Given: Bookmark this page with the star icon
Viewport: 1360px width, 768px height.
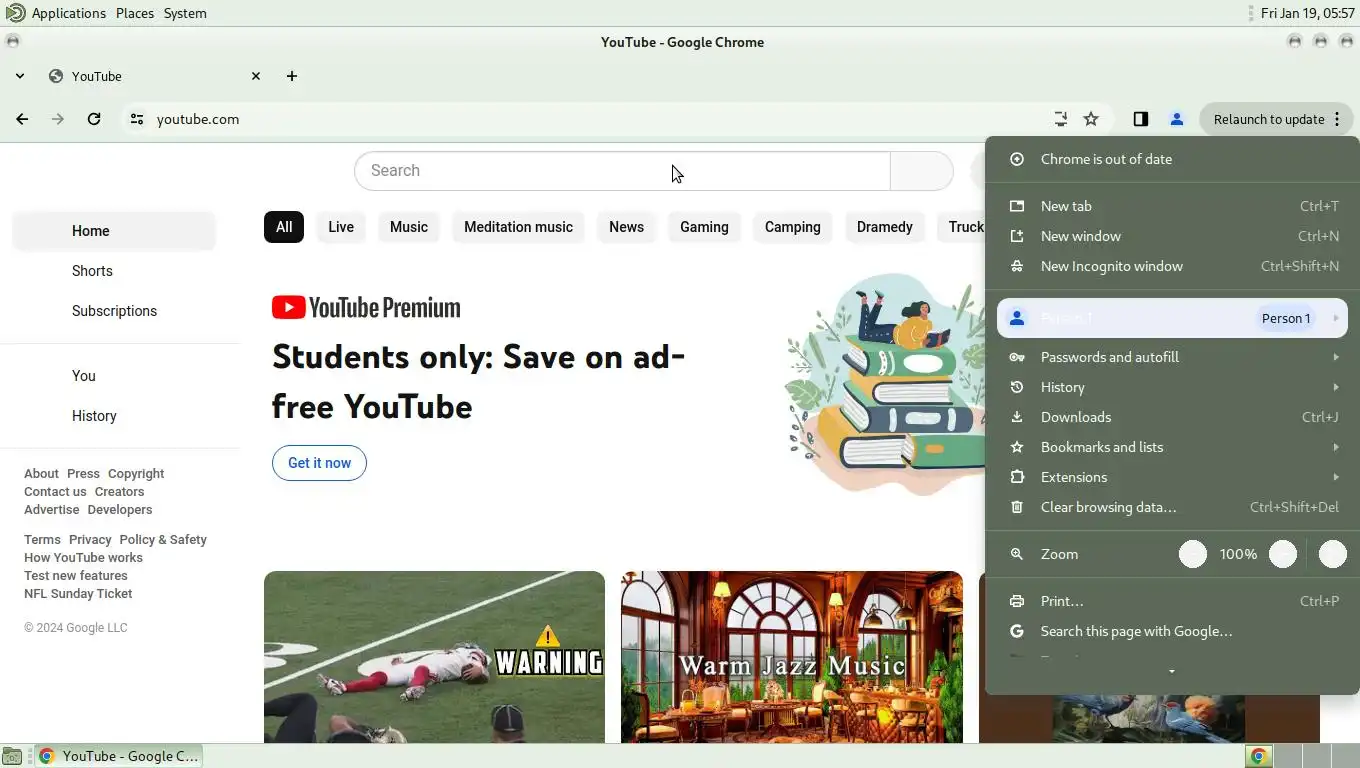Looking at the screenshot, I should pos(1091,119).
